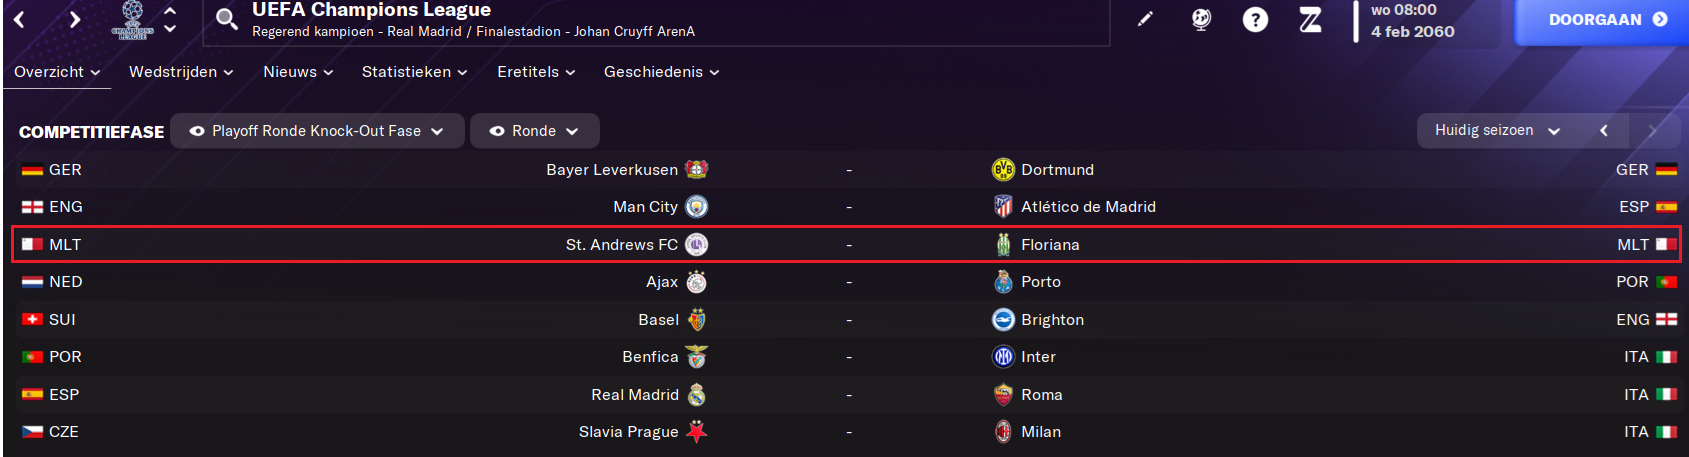Go back with the left arrow
This screenshot has width=1689, height=457.
click(x=19, y=19)
